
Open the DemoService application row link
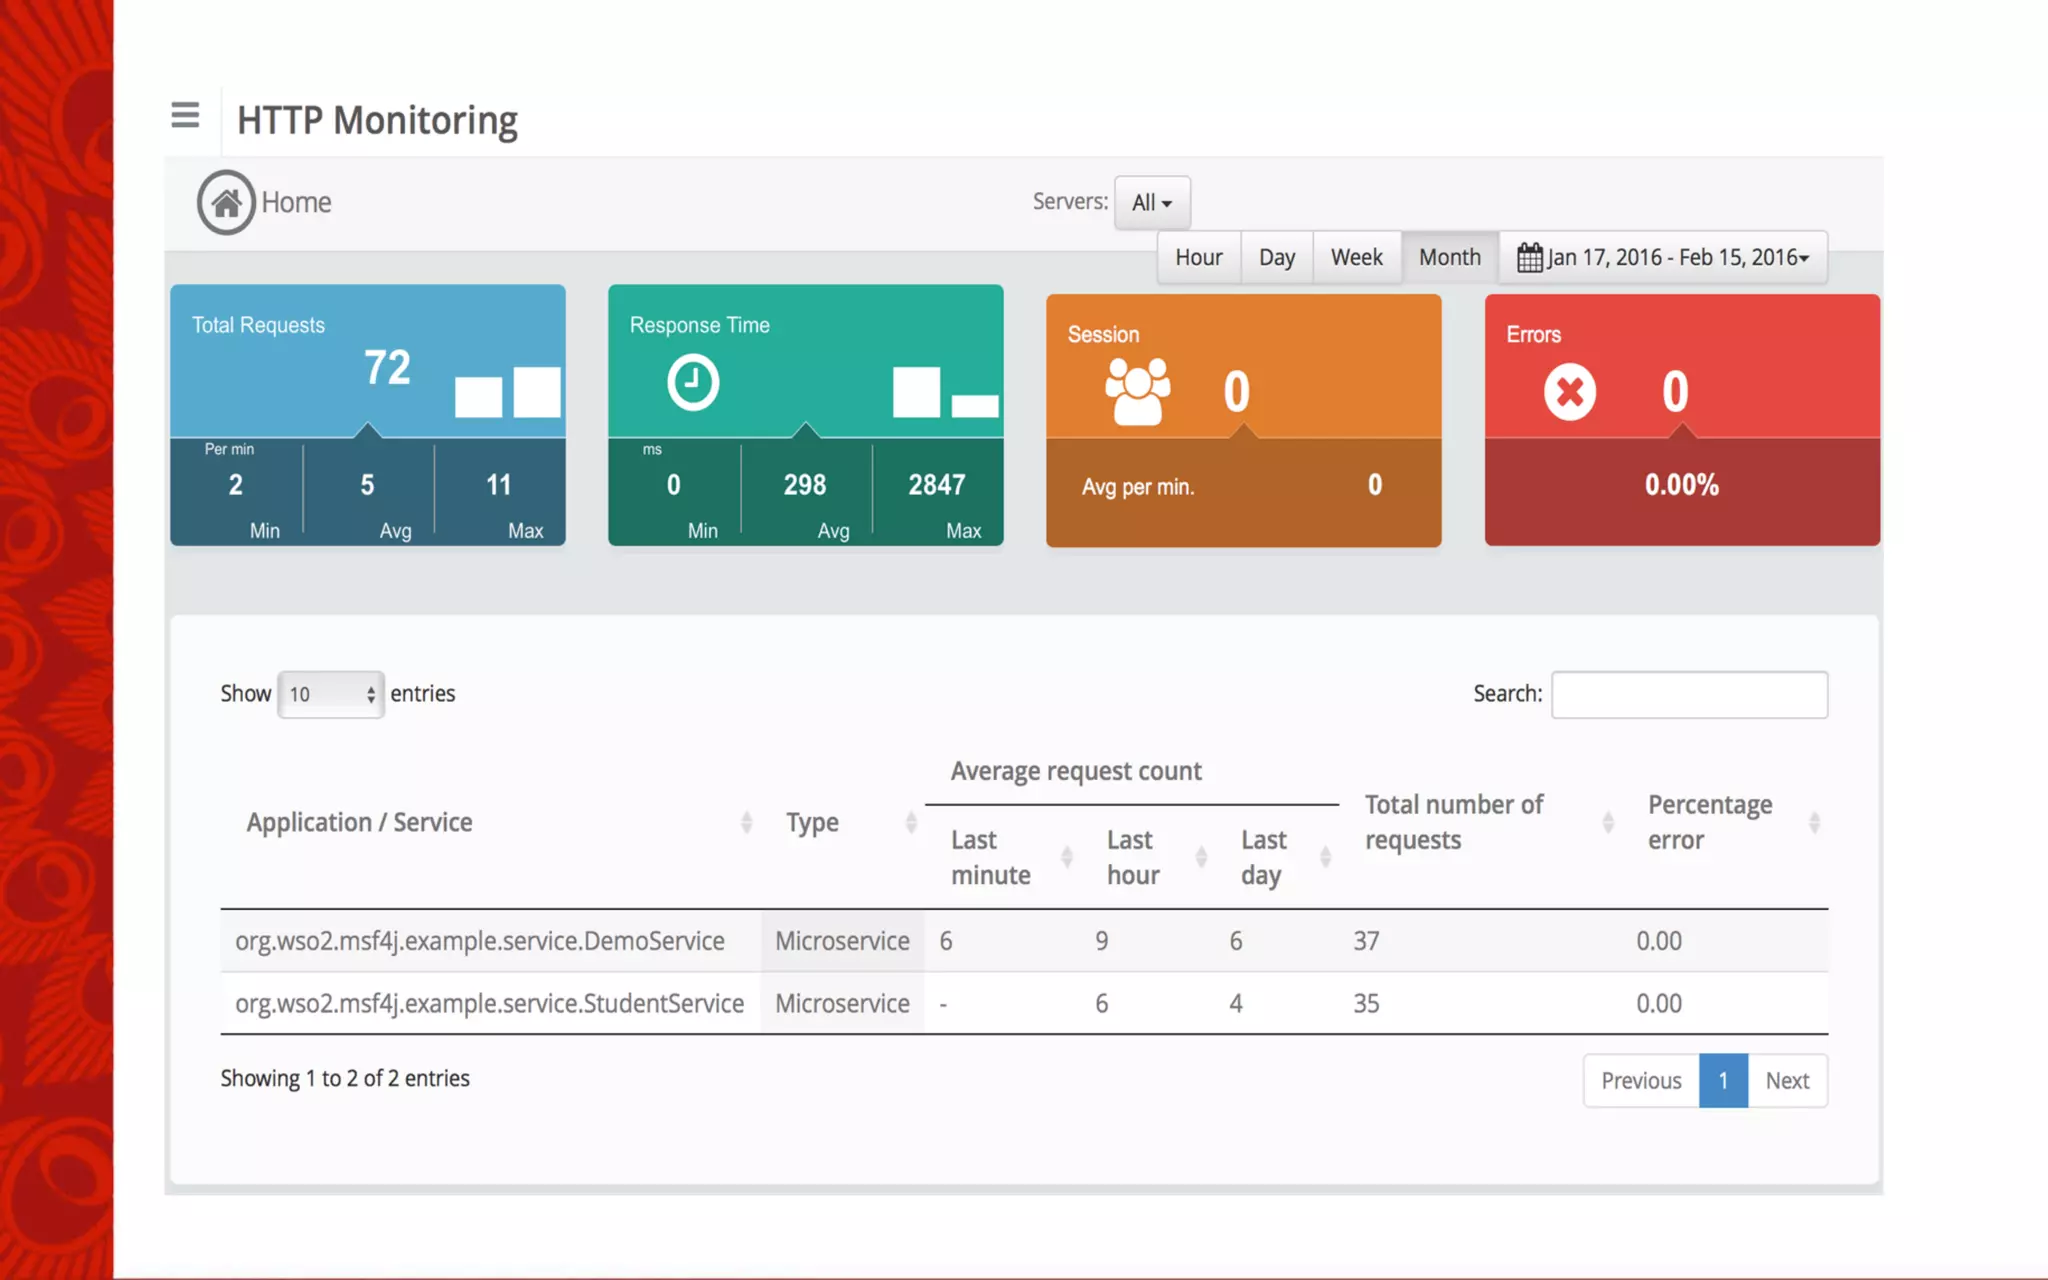[480, 941]
